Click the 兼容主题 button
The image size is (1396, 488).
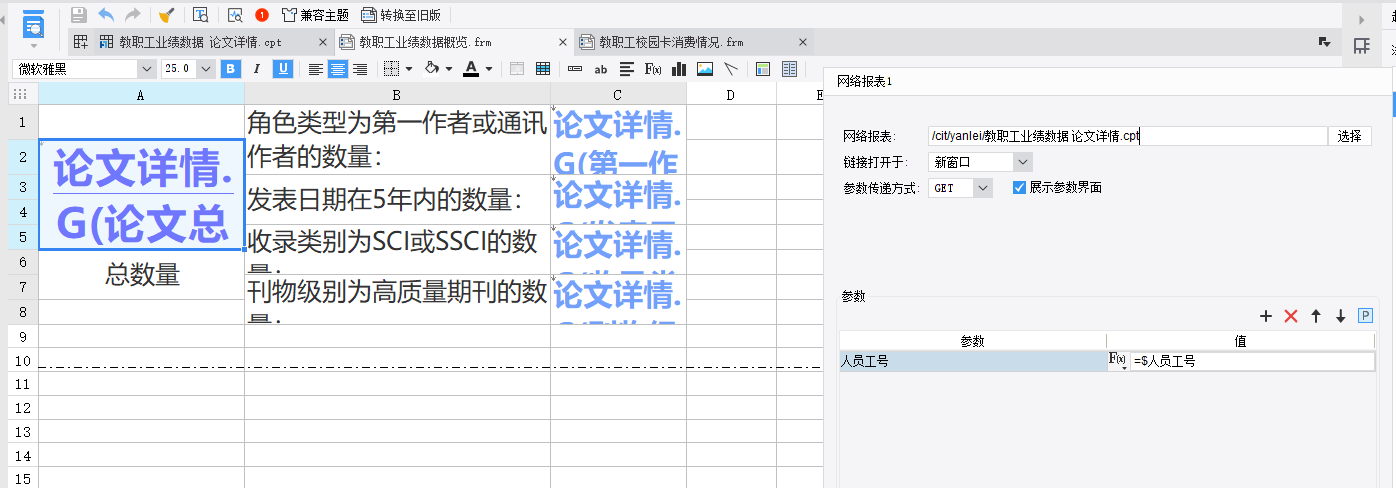pos(315,15)
